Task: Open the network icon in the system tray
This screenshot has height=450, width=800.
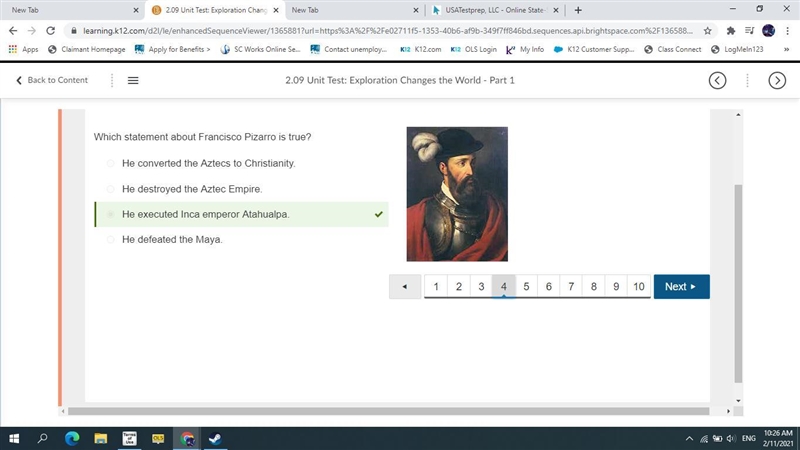Action: click(x=704, y=438)
